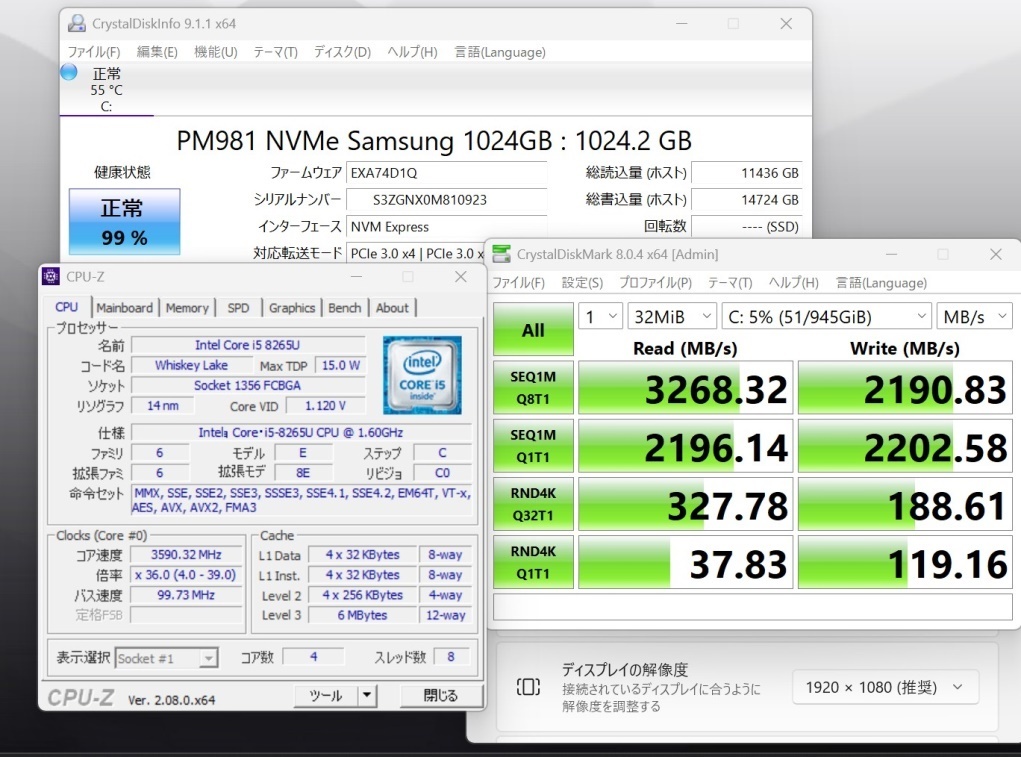Open the test count dropdown showing 1
This screenshot has width=1021, height=757.
[600, 317]
